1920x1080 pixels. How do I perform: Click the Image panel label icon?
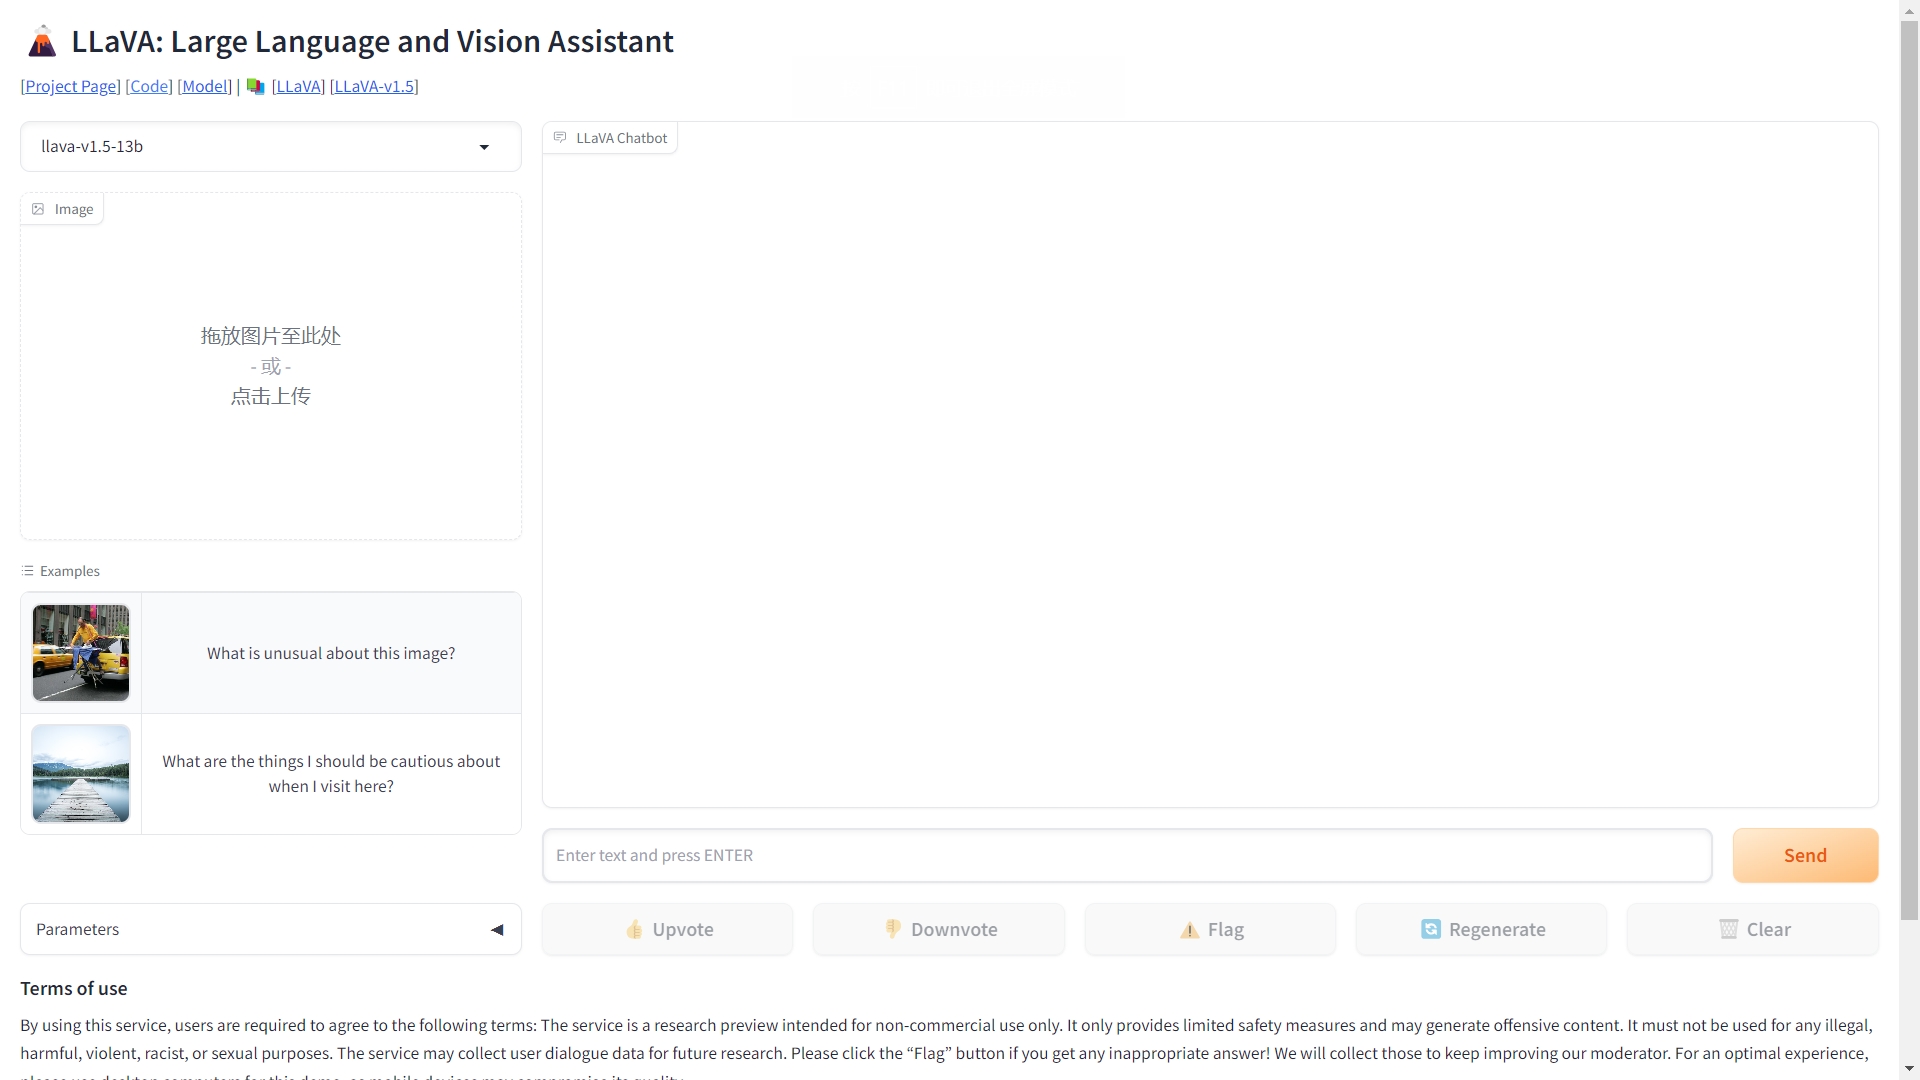coord(38,209)
